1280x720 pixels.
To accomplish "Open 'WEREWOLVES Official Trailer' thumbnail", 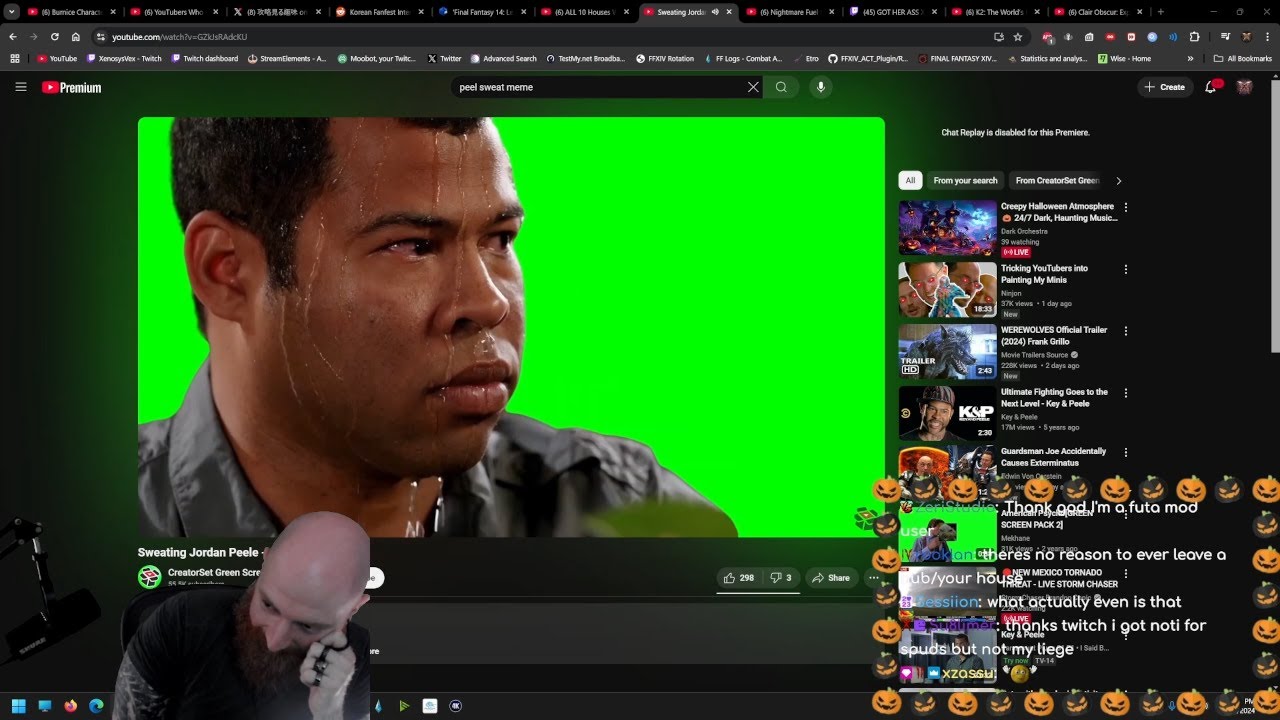I will tap(947, 352).
